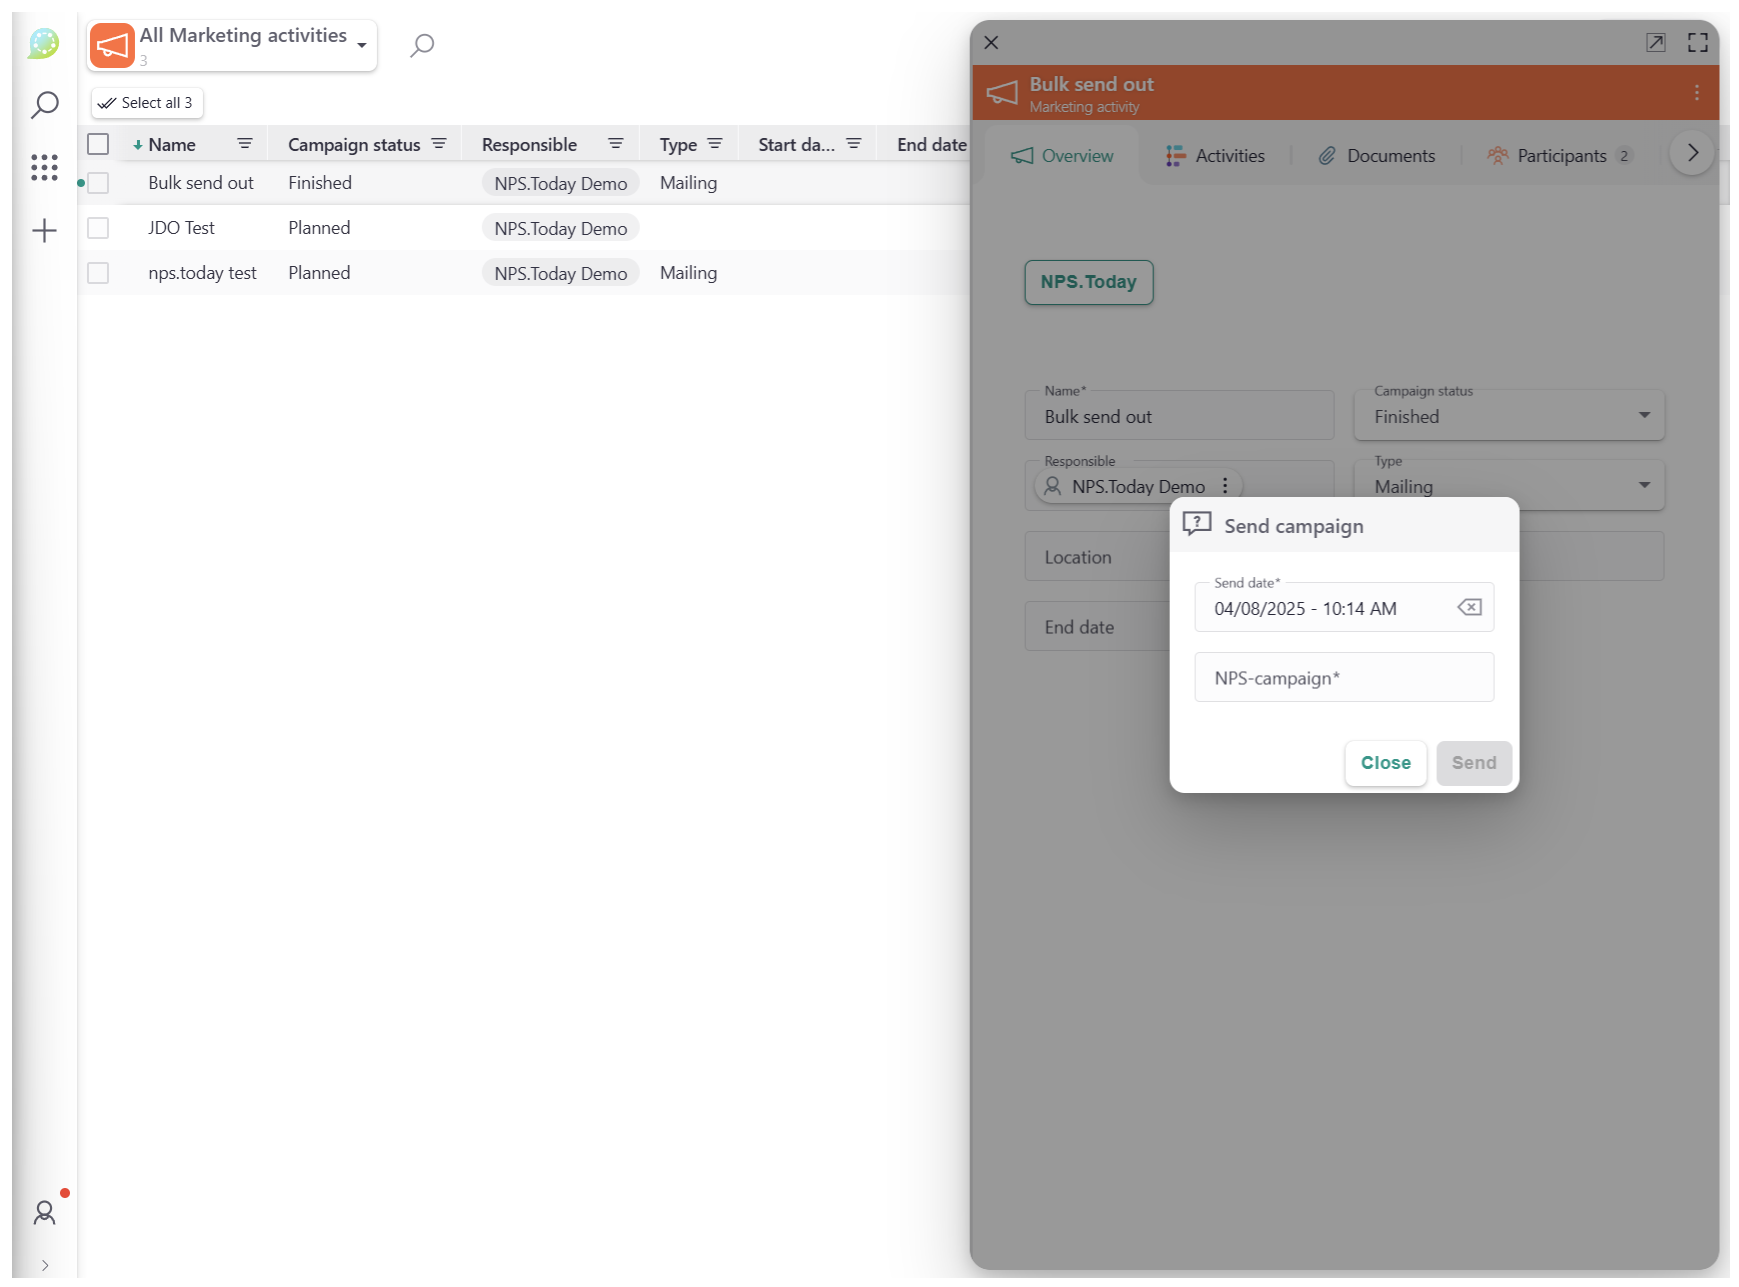Open the Campaign status dropdown showing Finished

1644,415
